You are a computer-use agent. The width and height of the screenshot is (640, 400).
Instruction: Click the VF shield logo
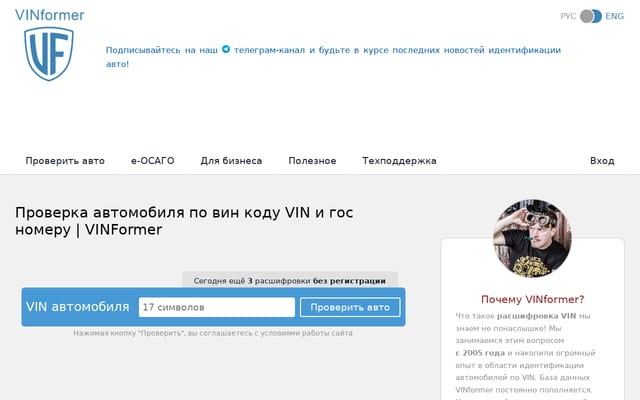tap(49, 54)
